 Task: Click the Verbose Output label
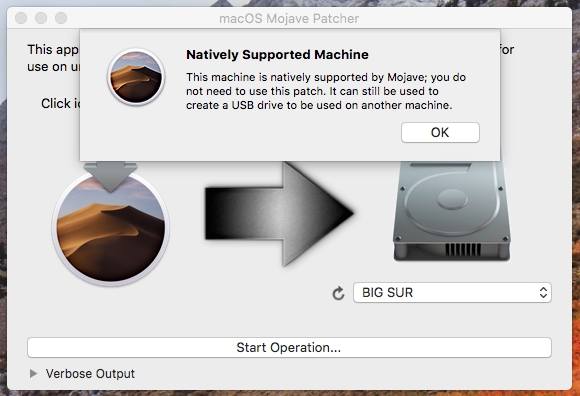click(x=90, y=373)
